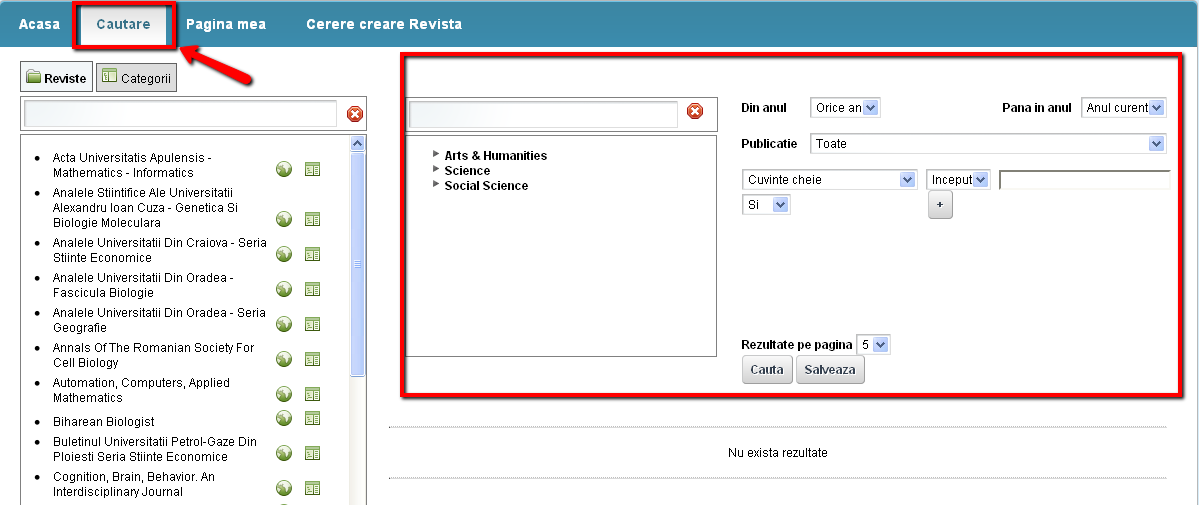
Task: Select Analele Stiintifice Alexandru Ioan Cuza entry
Action: pyautogui.click(x=146, y=207)
